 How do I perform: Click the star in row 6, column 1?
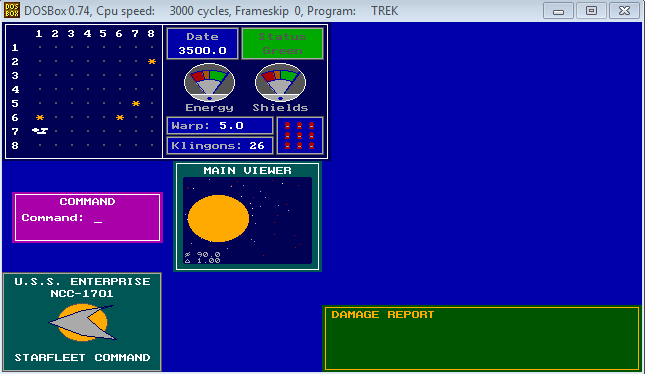pyautogui.click(x=40, y=118)
